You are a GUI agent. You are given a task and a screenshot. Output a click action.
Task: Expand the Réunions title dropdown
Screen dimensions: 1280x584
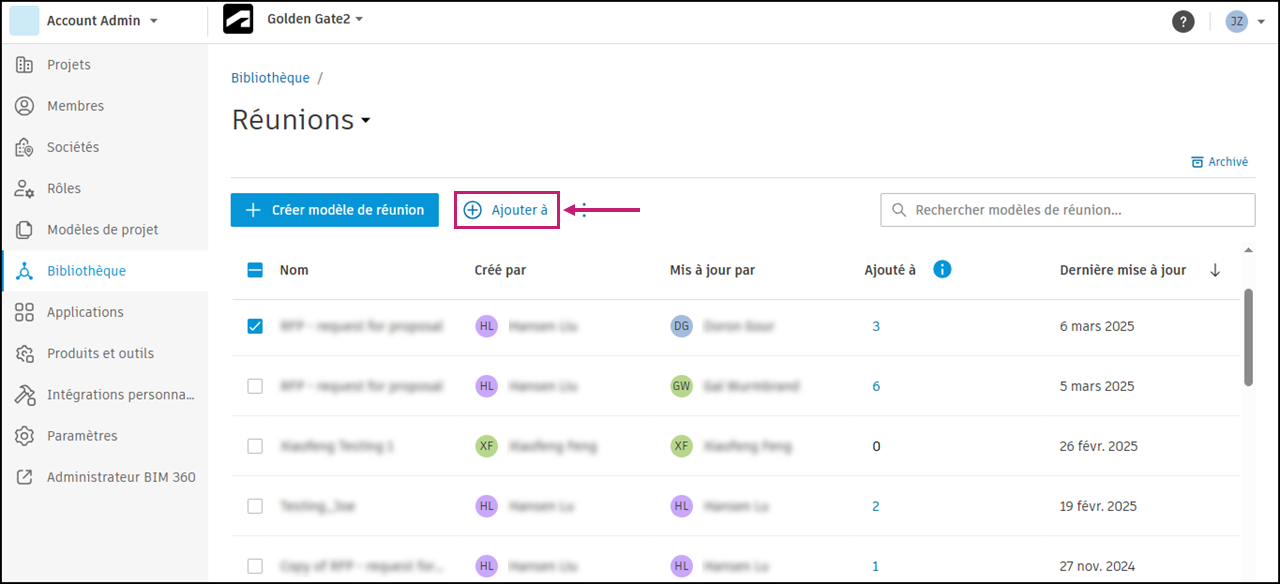[366, 121]
